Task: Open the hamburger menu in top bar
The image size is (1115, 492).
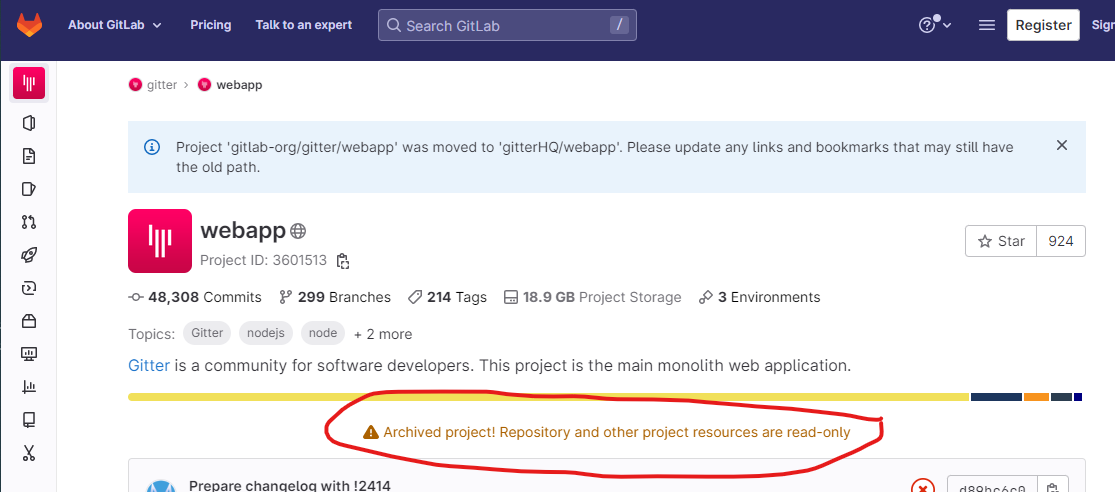Action: pyautogui.click(x=986, y=26)
